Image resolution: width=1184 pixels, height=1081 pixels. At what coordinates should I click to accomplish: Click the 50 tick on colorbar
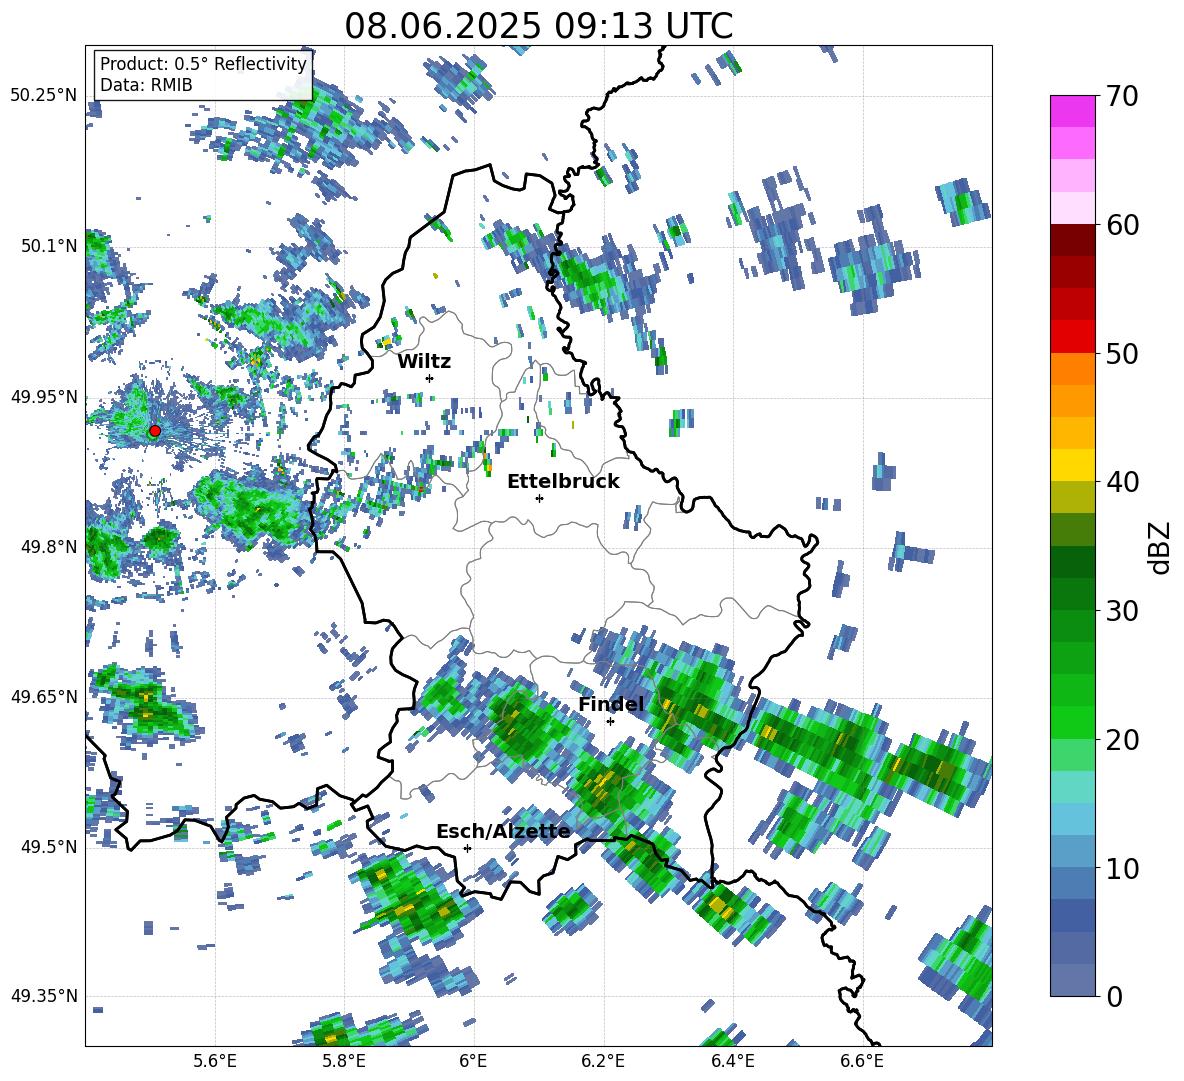coord(1122,354)
